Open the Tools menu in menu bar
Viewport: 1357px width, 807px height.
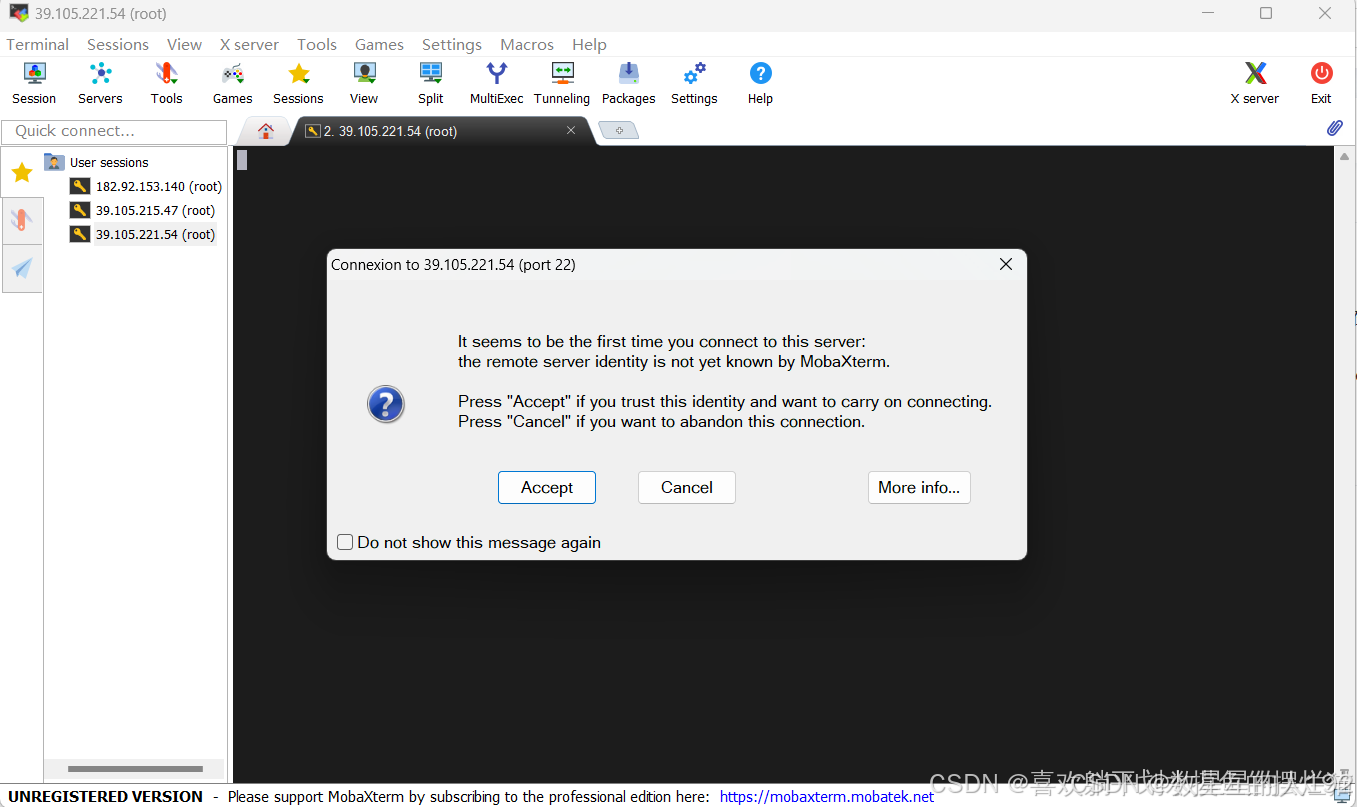click(x=317, y=44)
